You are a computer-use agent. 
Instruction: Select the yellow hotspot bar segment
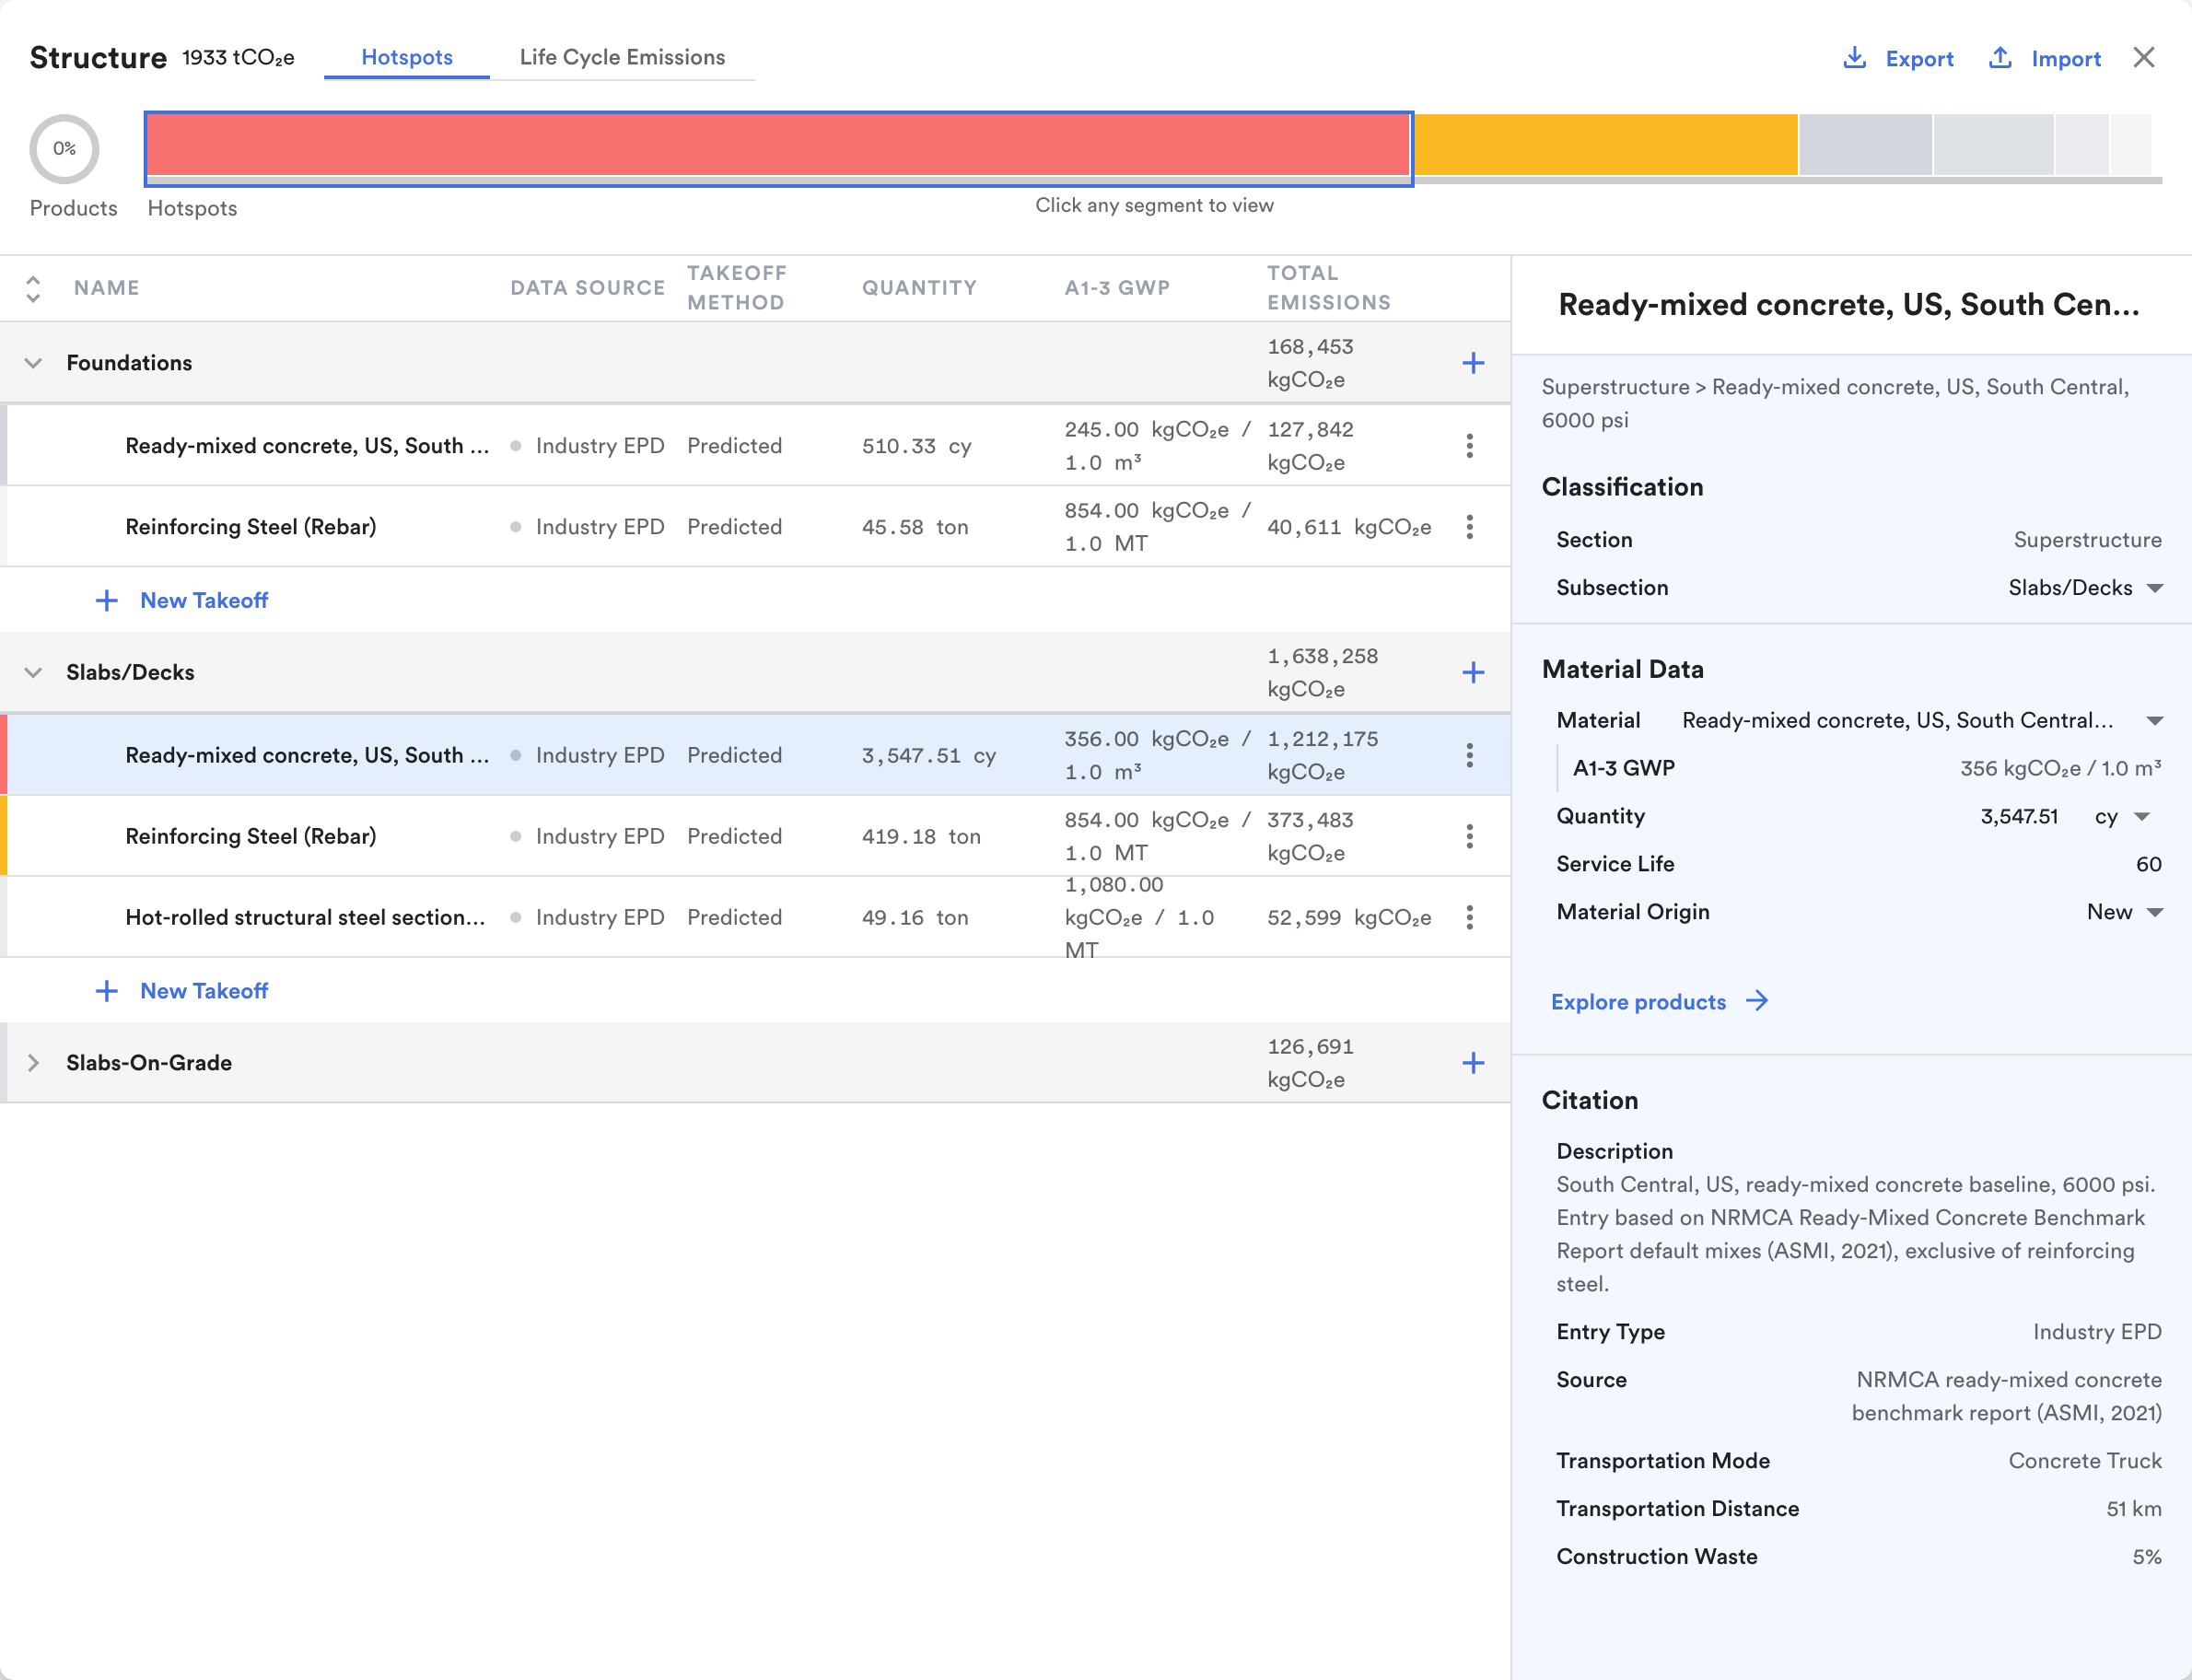point(1606,144)
